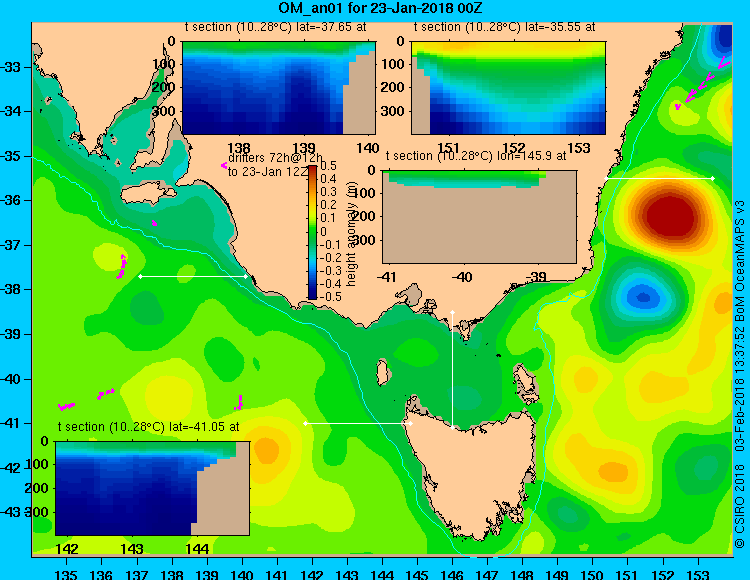This screenshot has height=580, width=750.
Task: Click the dark red warm eddy off the east coast
Action: point(672,218)
